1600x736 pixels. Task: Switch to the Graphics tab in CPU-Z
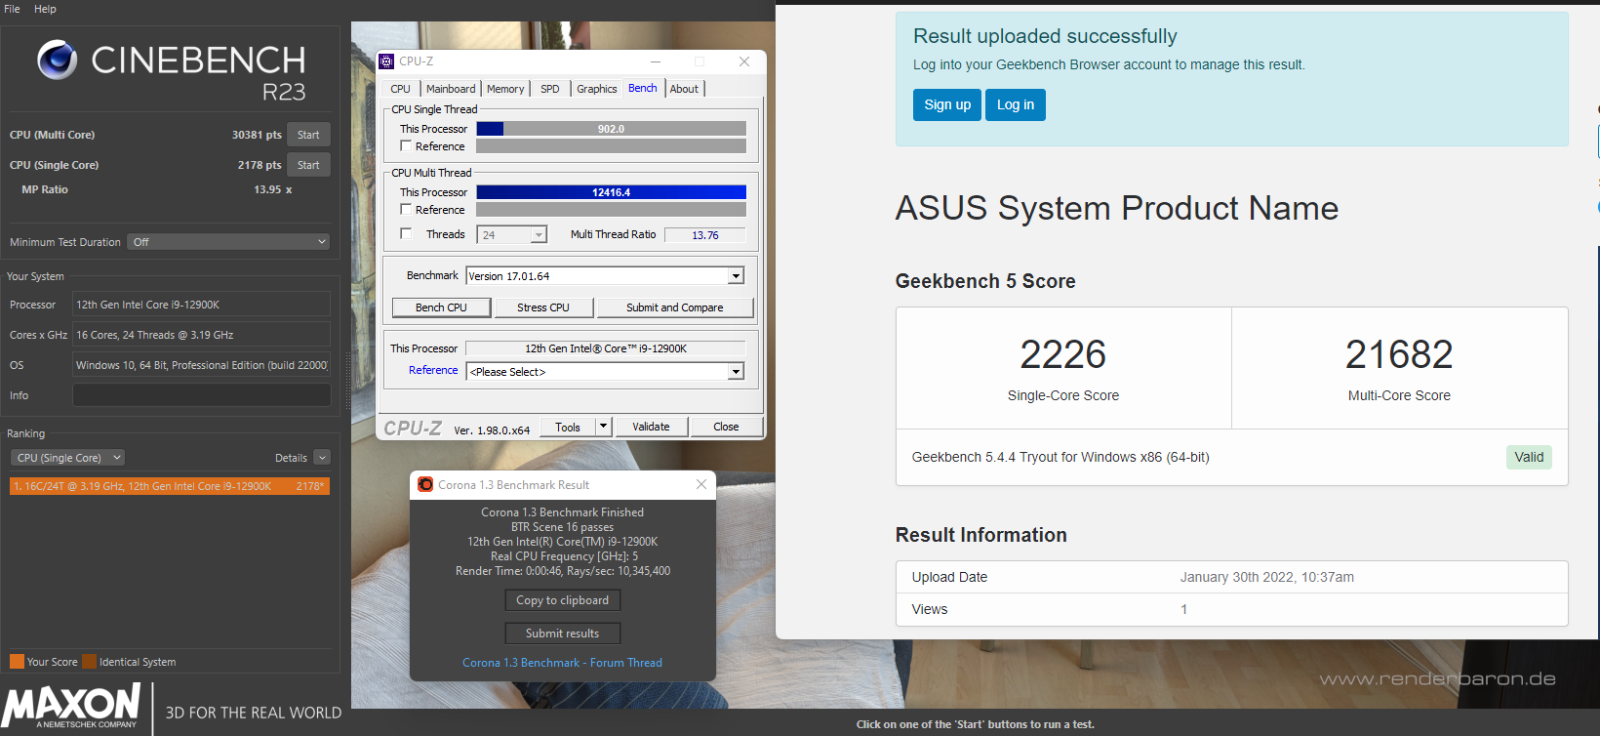pos(597,89)
